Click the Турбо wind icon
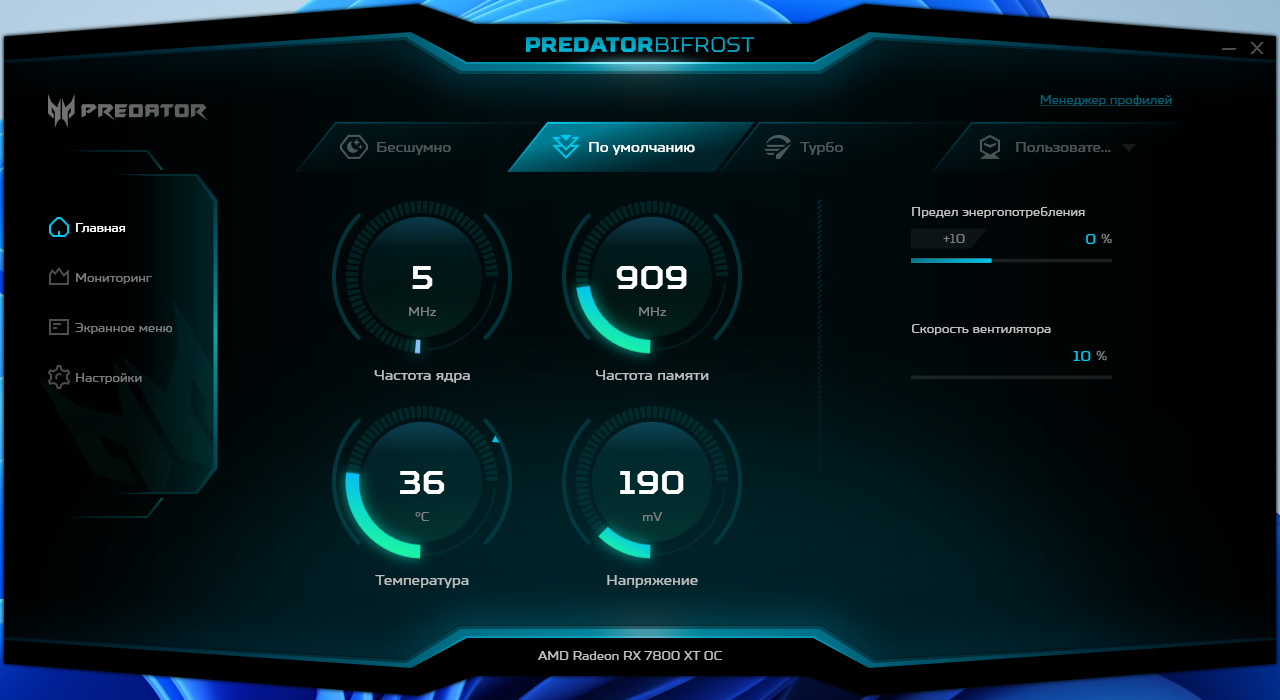 tap(778, 147)
